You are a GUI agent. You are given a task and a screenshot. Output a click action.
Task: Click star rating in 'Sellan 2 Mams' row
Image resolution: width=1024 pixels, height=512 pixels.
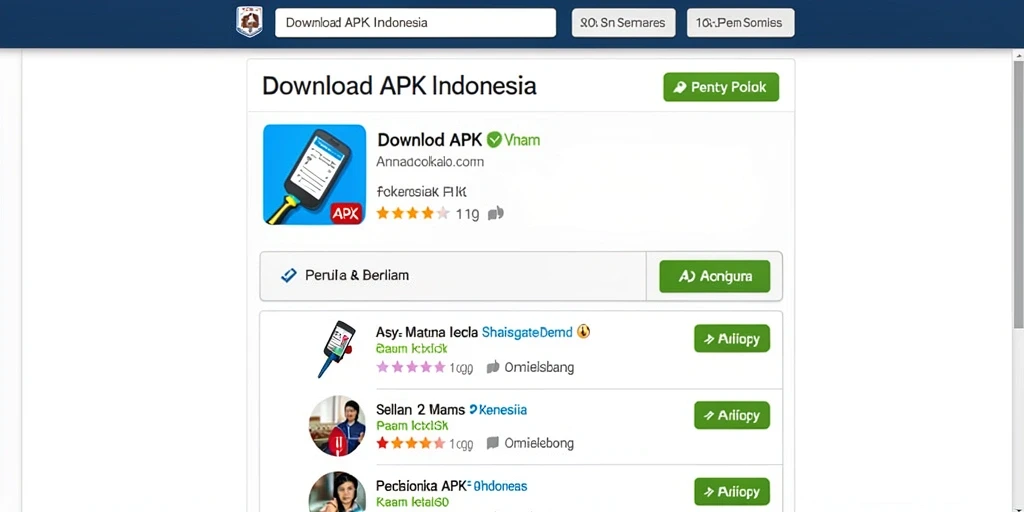411,443
